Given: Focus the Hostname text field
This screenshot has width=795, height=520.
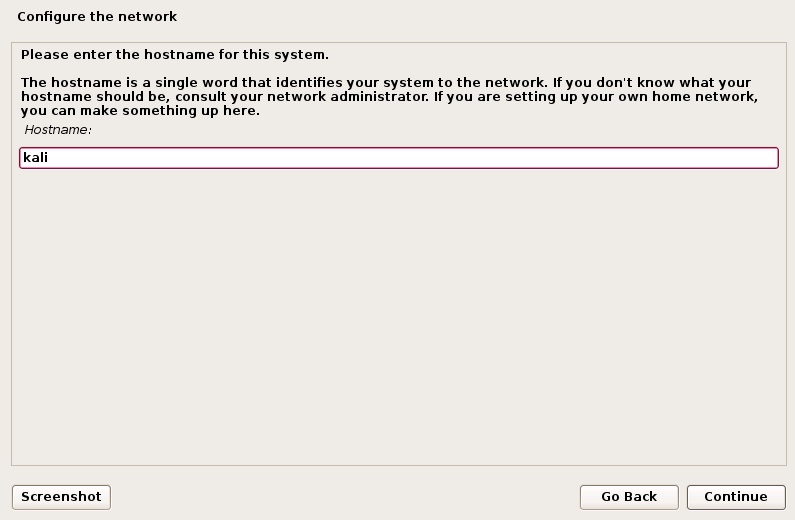Looking at the screenshot, I should (399, 158).
